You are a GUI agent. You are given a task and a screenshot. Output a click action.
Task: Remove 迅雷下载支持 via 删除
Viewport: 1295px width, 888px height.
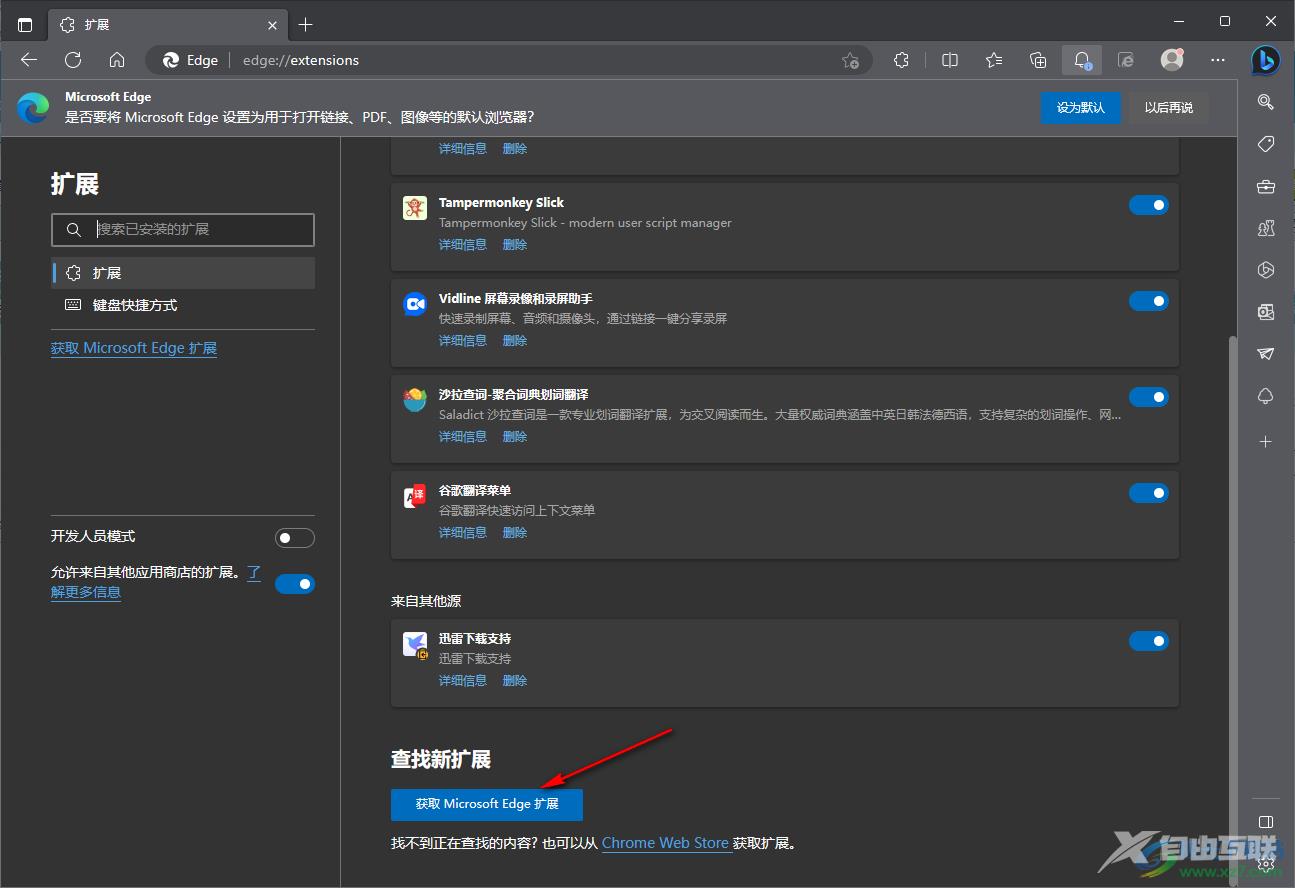515,680
